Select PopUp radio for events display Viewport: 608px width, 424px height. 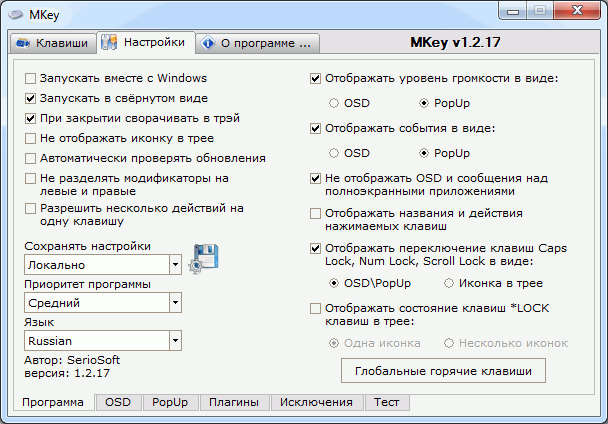click(424, 153)
